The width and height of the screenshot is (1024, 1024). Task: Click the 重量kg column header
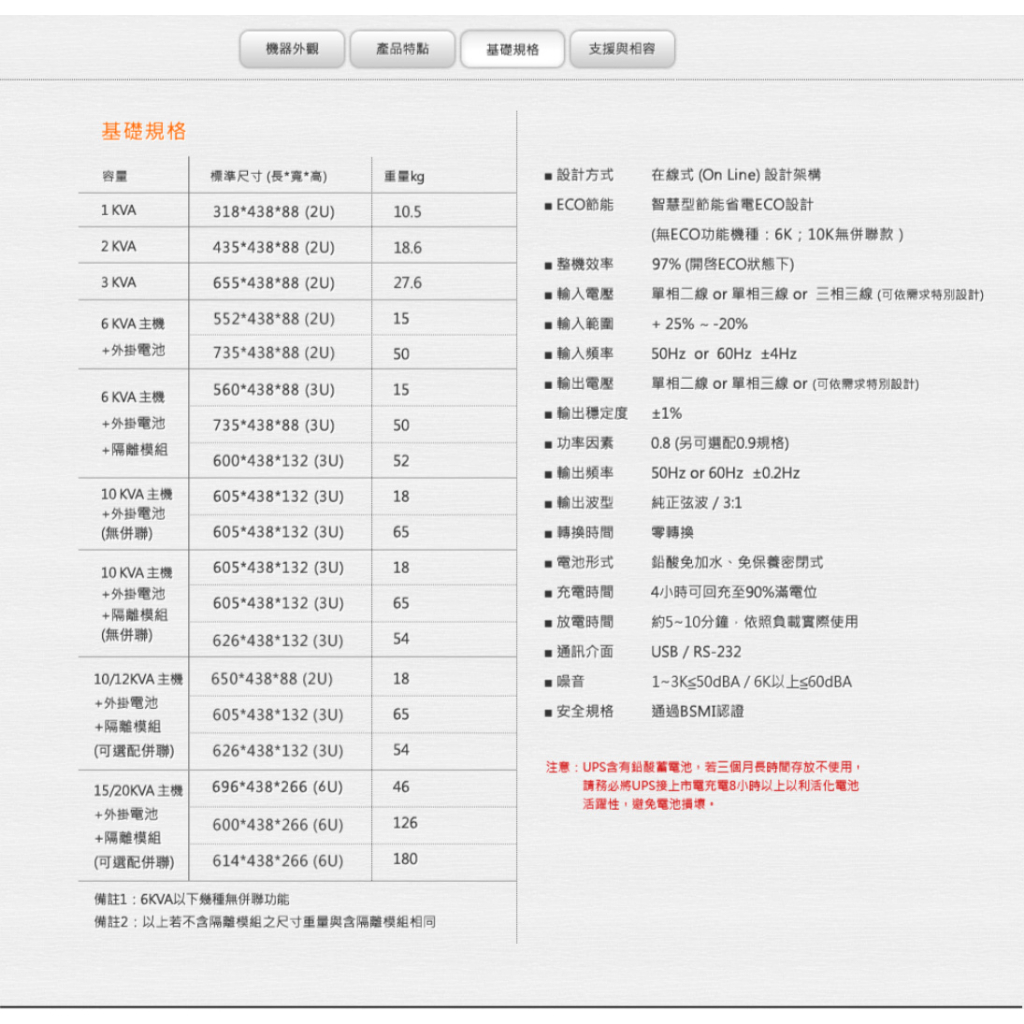[x=404, y=177]
